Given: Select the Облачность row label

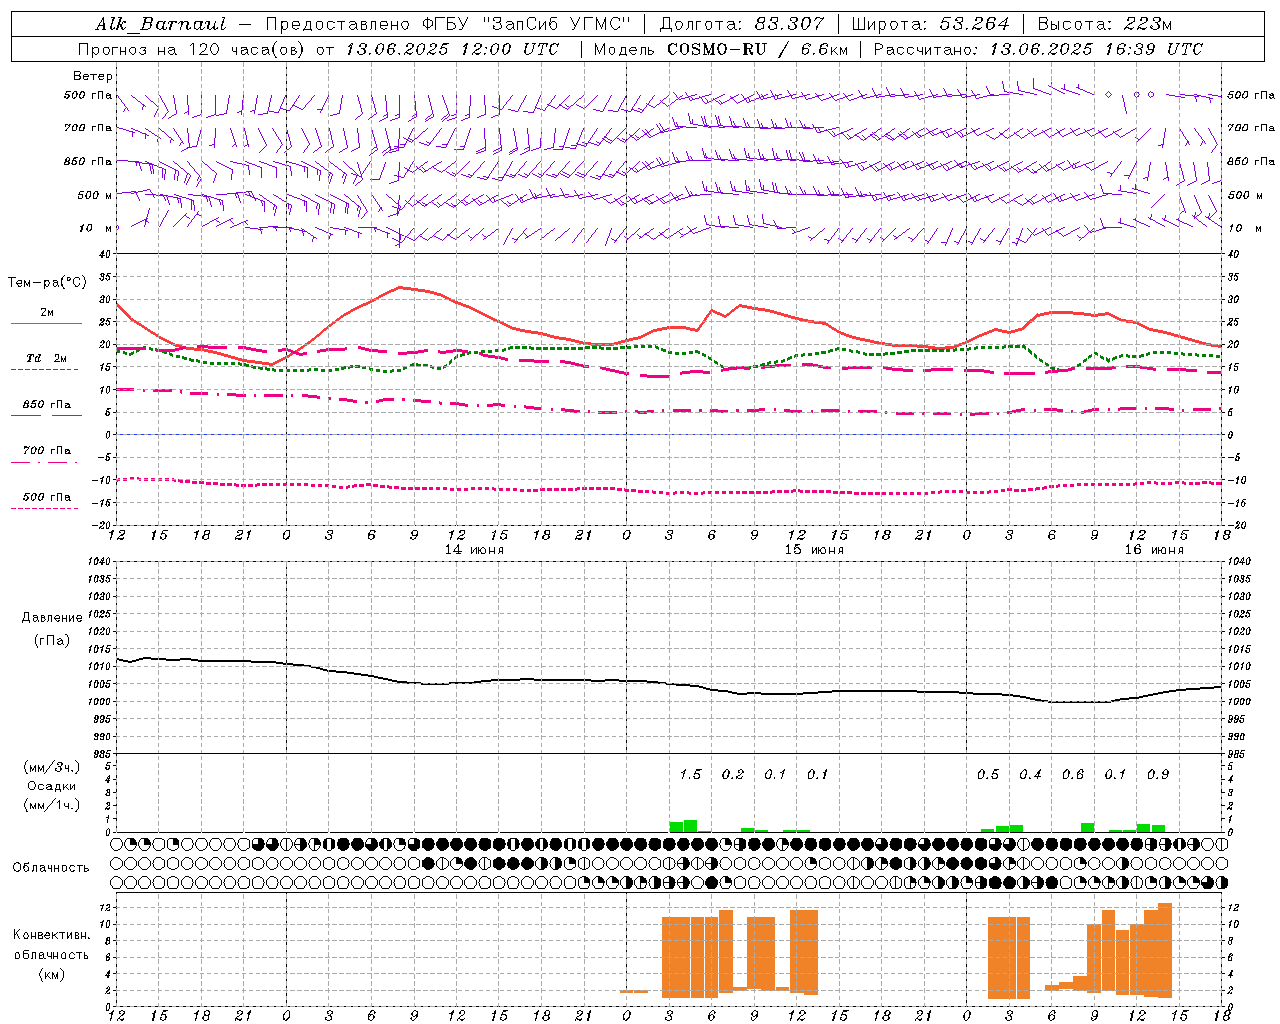Looking at the screenshot, I should tap(51, 868).
